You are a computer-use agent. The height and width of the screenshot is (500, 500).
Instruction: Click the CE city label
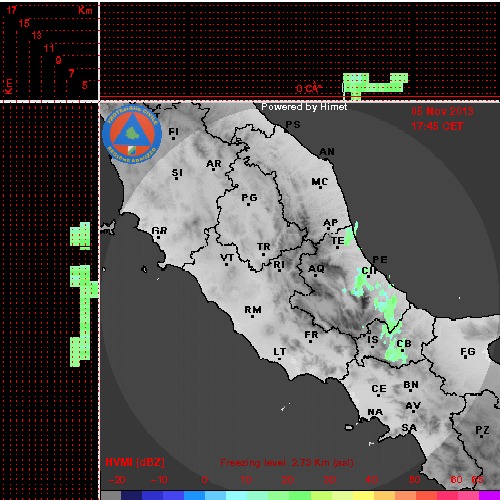[x=379, y=389]
